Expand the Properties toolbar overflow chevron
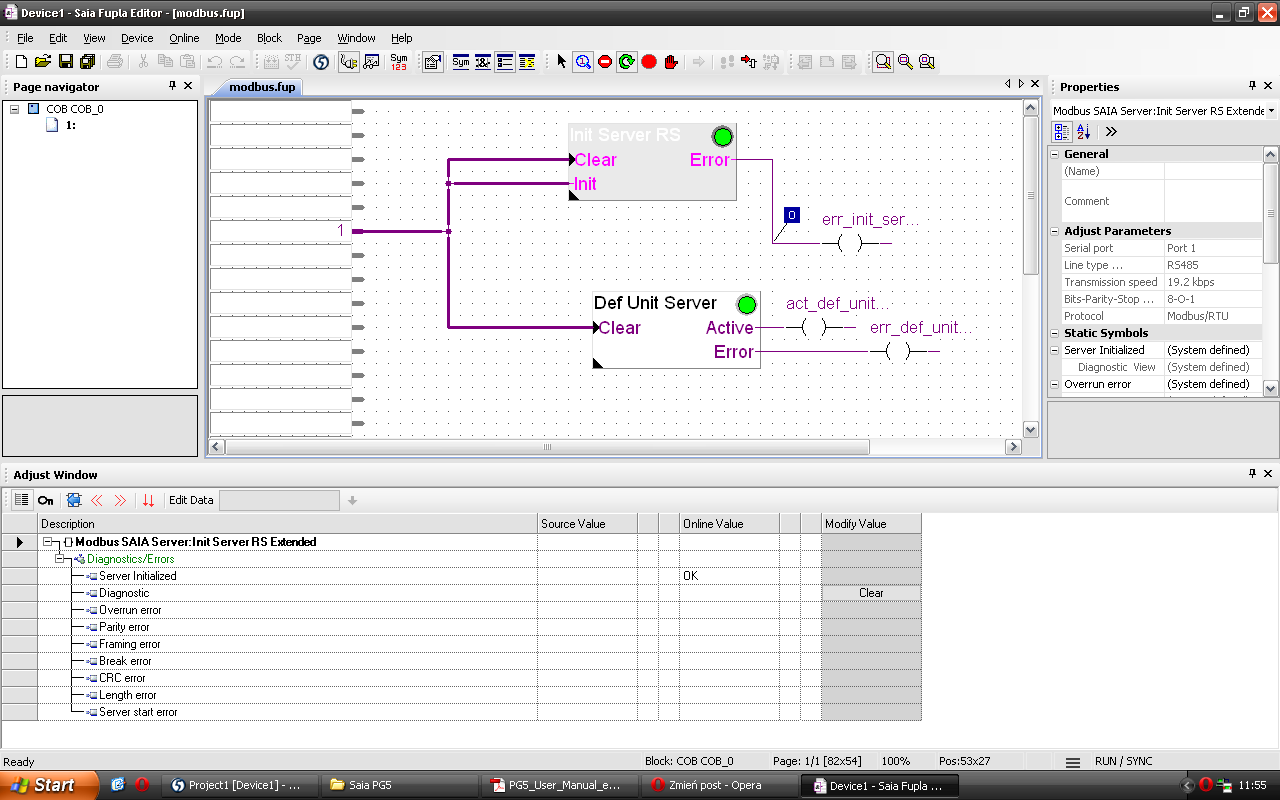This screenshot has width=1280, height=800. (1111, 132)
